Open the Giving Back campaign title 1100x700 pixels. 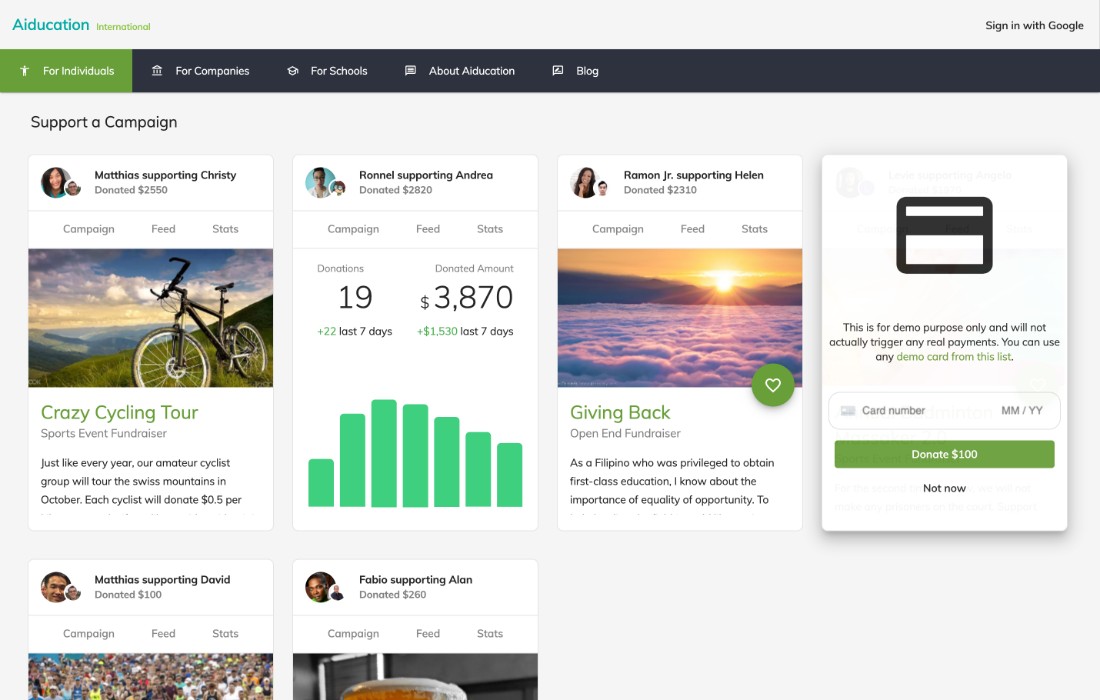pyautogui.click(x=620, y=412)
